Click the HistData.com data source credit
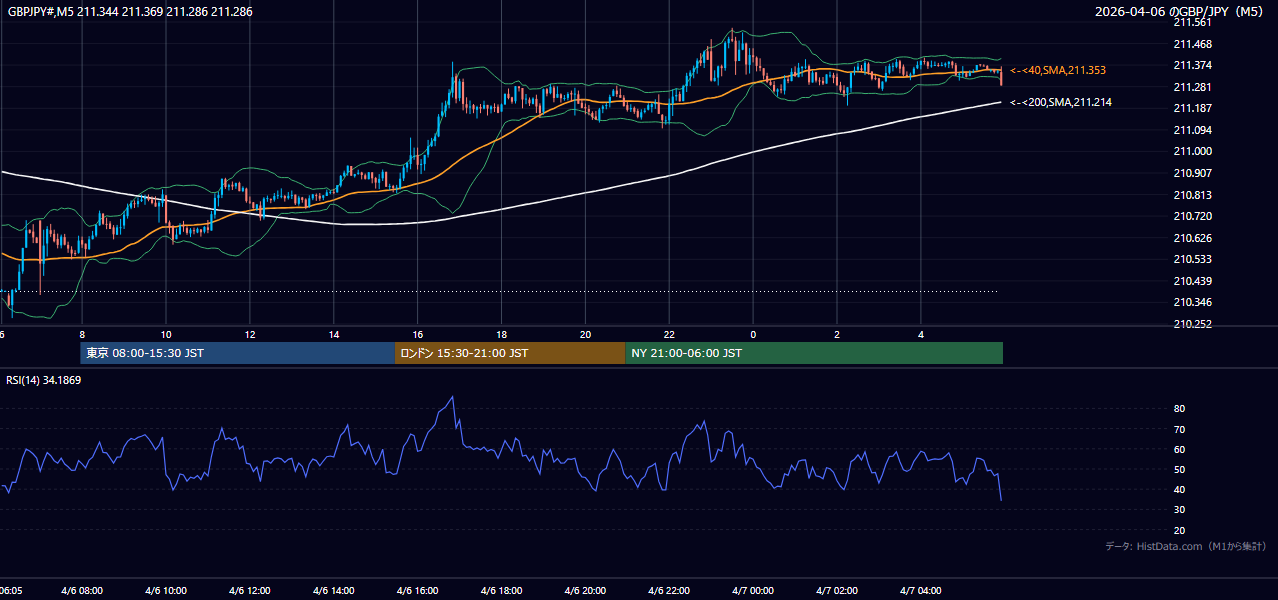 click(1186, 546)
